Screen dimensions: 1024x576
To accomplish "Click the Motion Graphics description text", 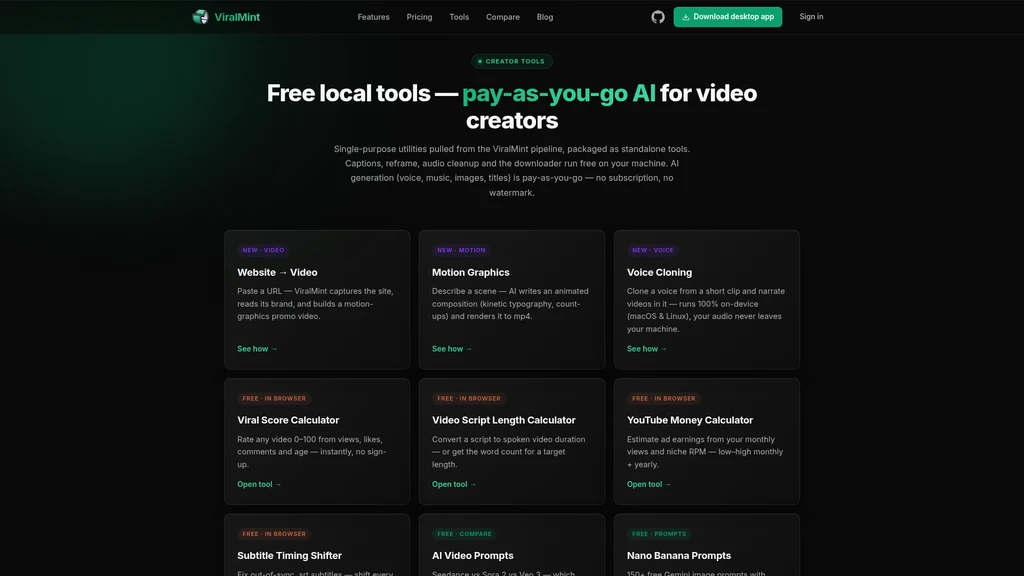I will point(510,304).
